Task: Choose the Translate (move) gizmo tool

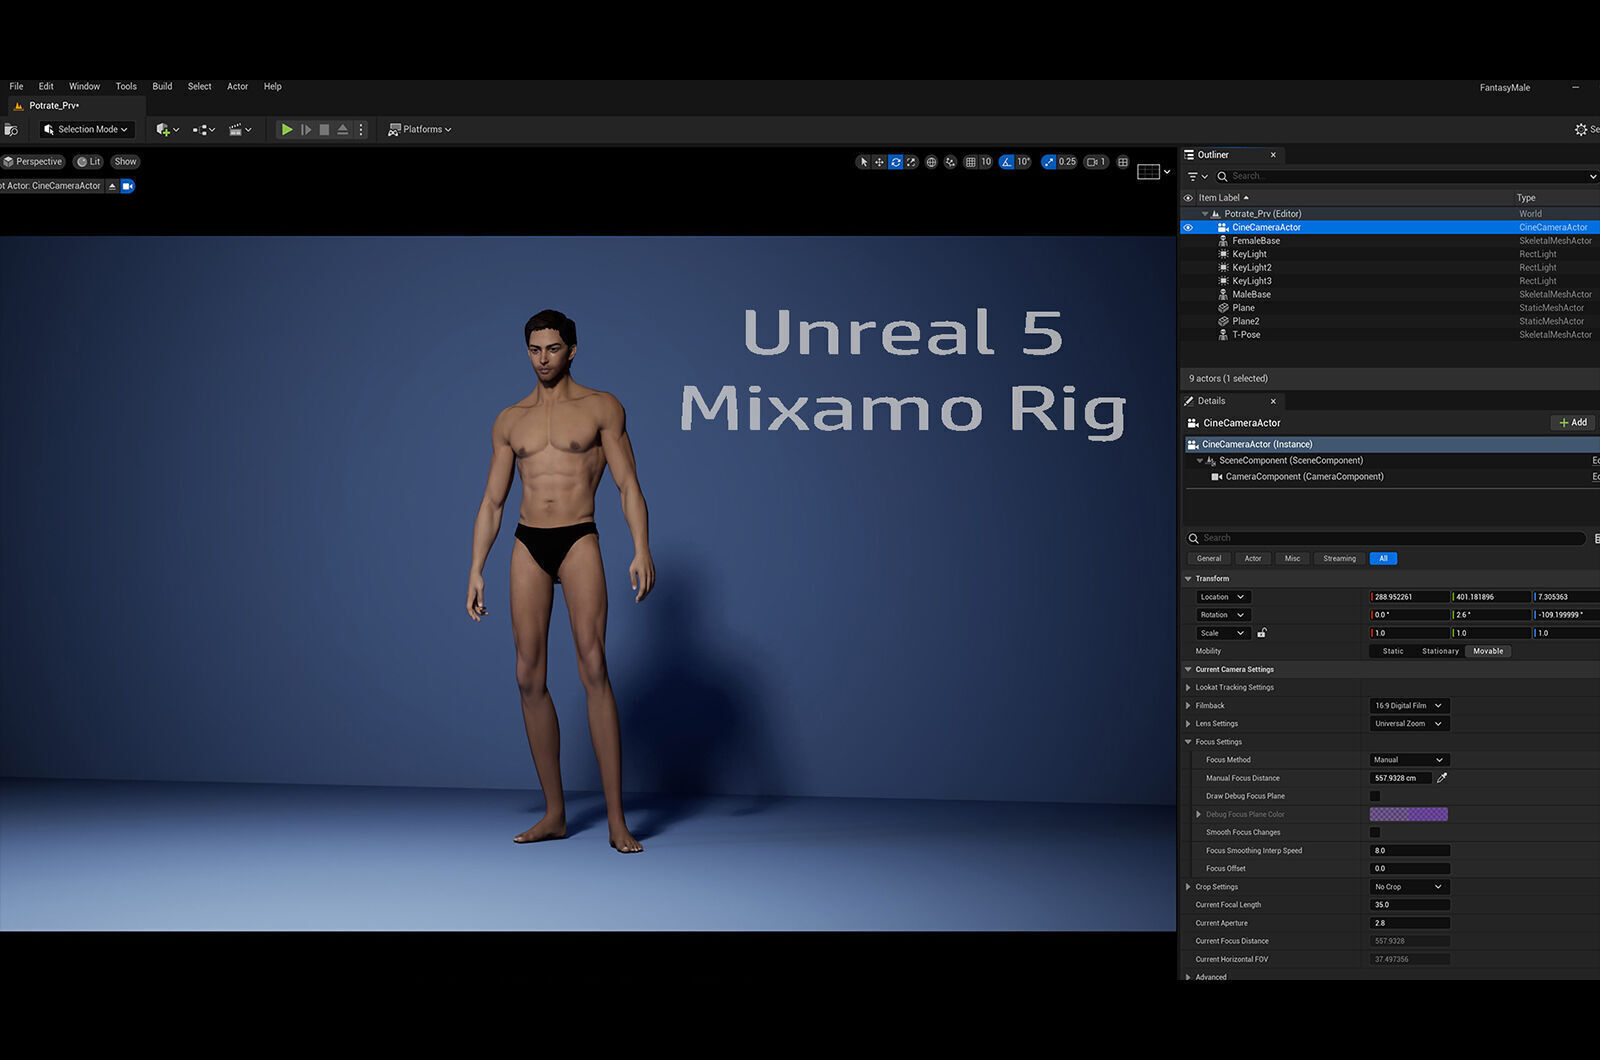Action: pos(879,161)
